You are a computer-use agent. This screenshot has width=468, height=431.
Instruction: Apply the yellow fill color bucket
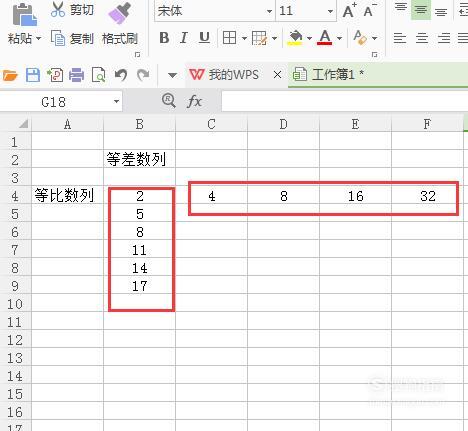point(295,37)
